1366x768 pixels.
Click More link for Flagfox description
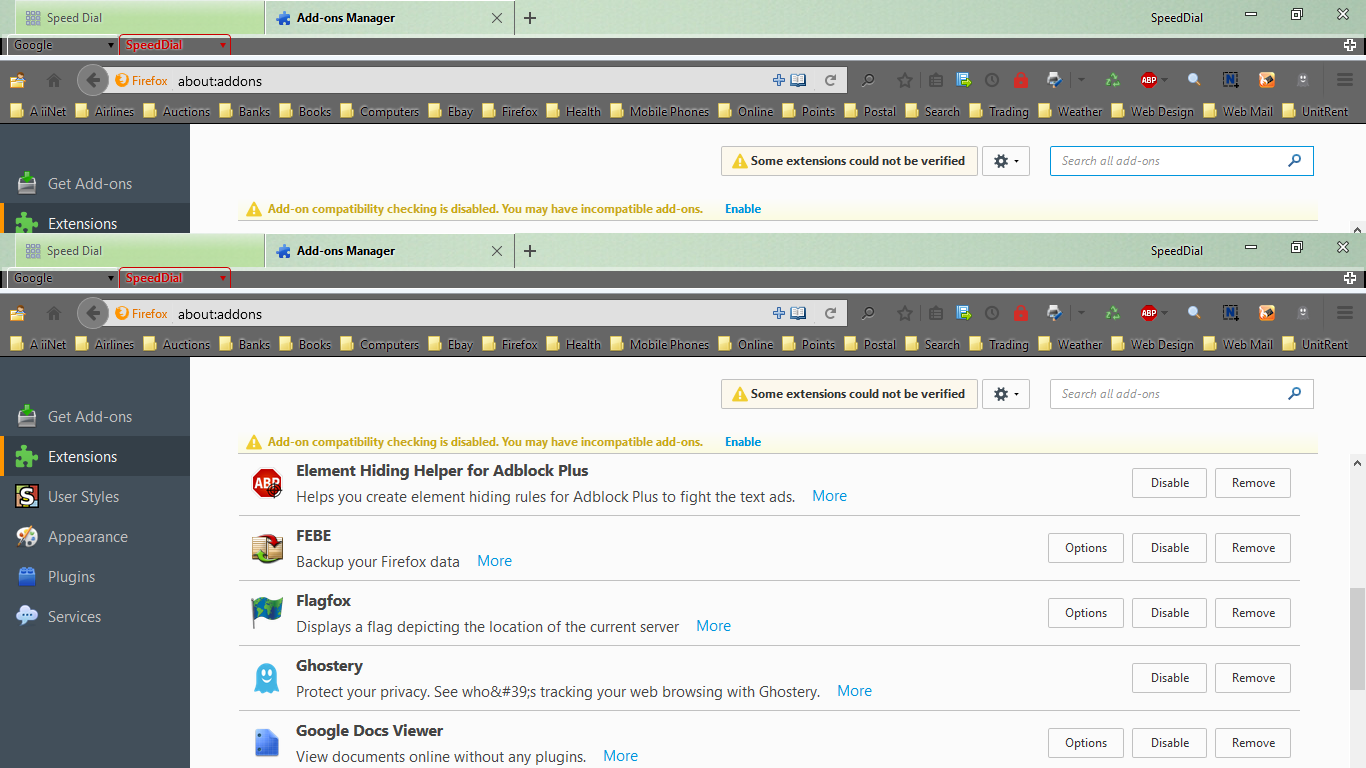(x=713, y=626)
